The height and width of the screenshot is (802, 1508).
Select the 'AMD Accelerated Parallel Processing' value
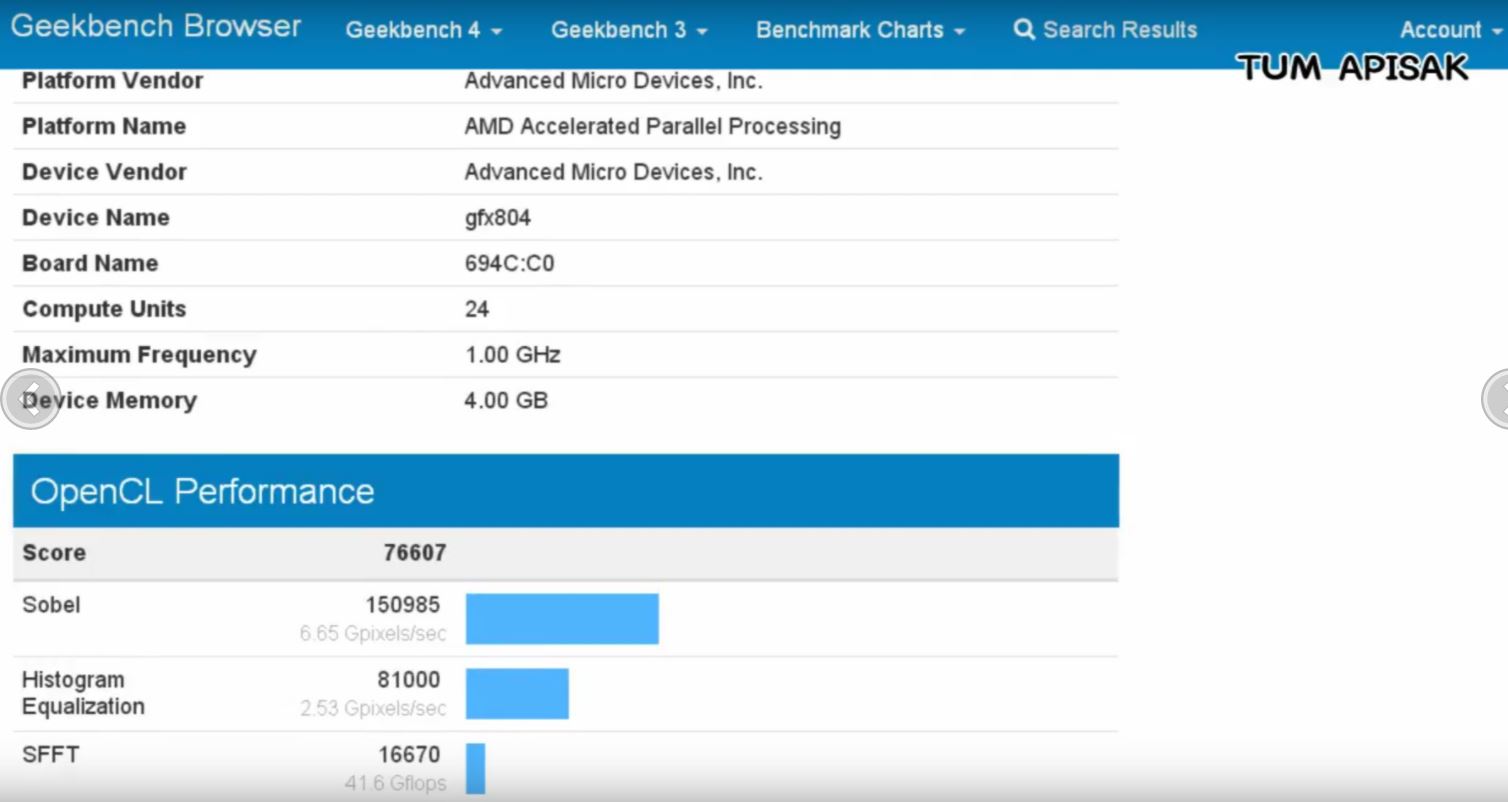tap(652, 127)
